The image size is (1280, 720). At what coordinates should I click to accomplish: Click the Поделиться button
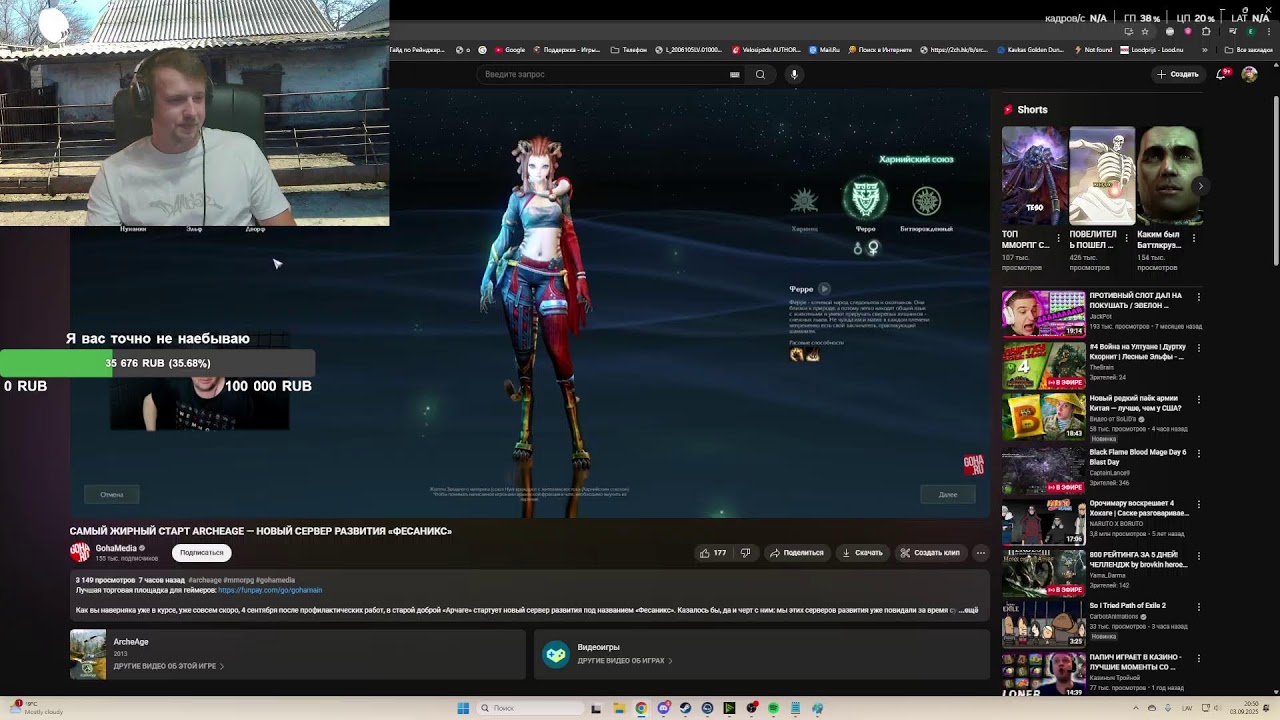(797, 553)
